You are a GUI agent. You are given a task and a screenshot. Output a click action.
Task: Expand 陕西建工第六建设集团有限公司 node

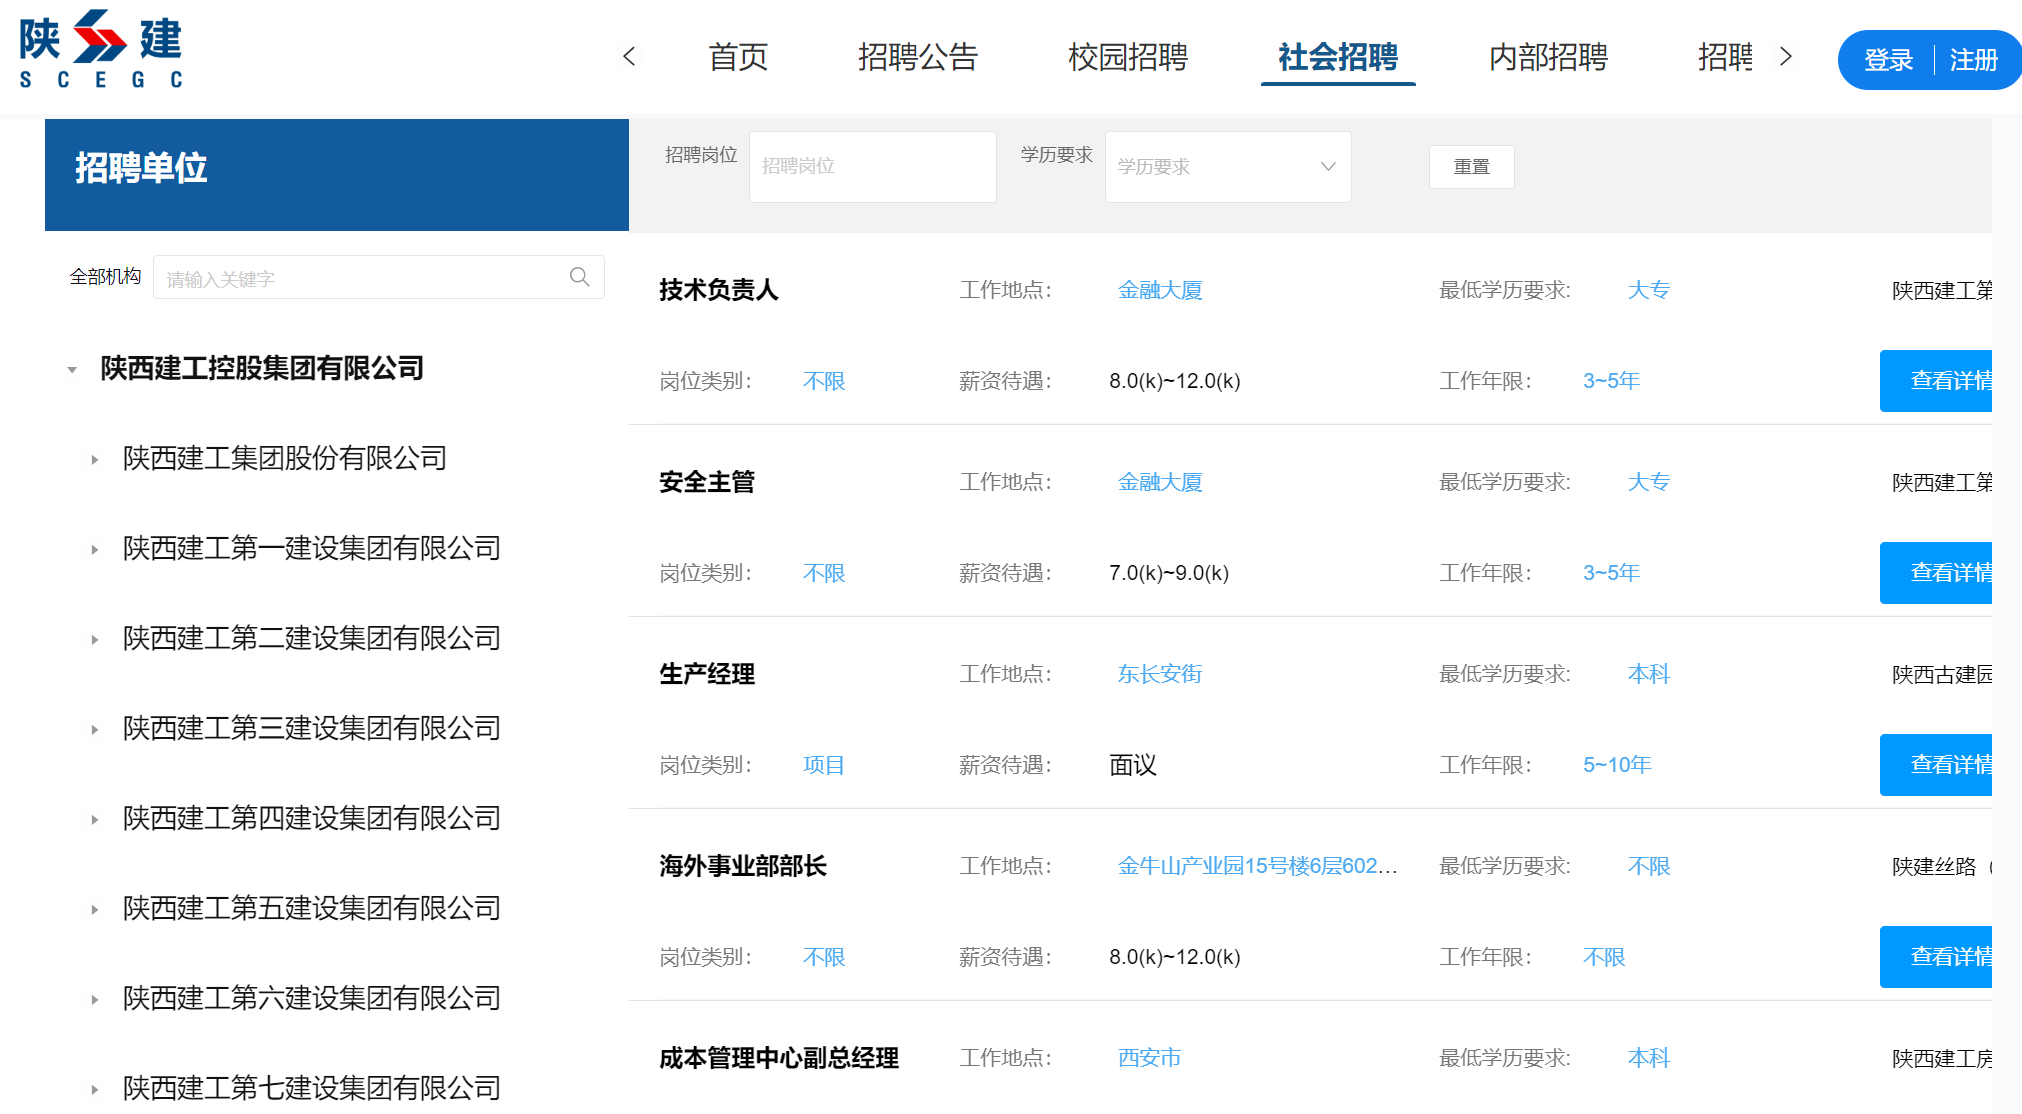[x=94, y=1000]
